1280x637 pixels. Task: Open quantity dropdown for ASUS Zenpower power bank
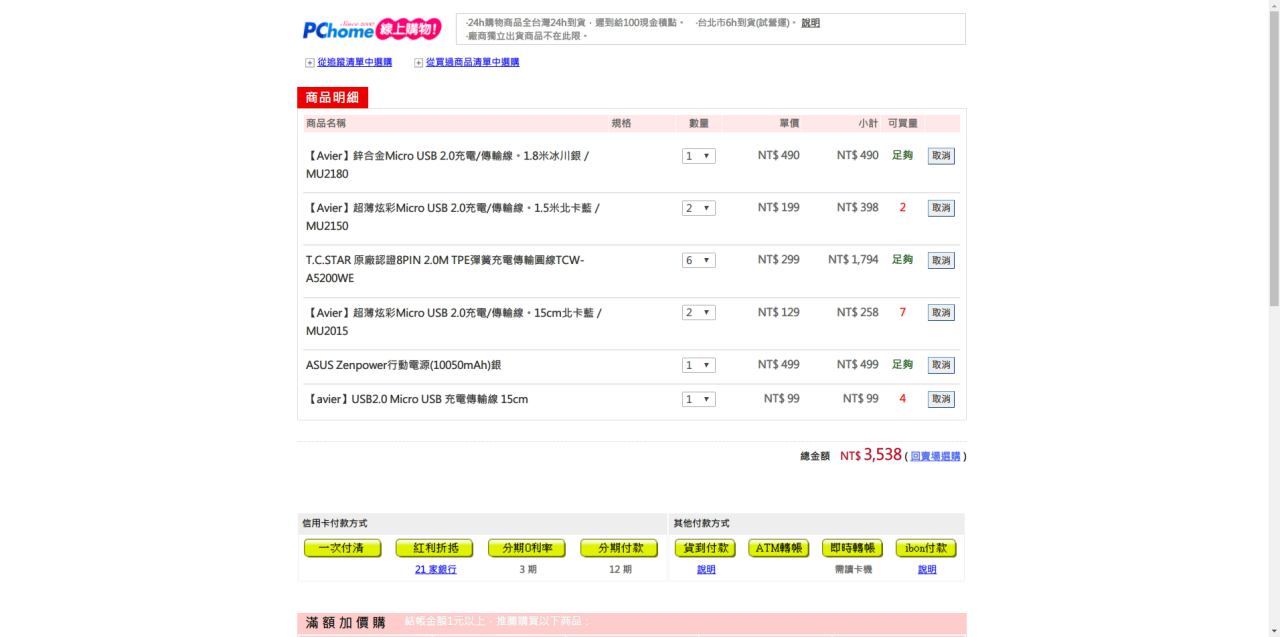click(699, 365)
